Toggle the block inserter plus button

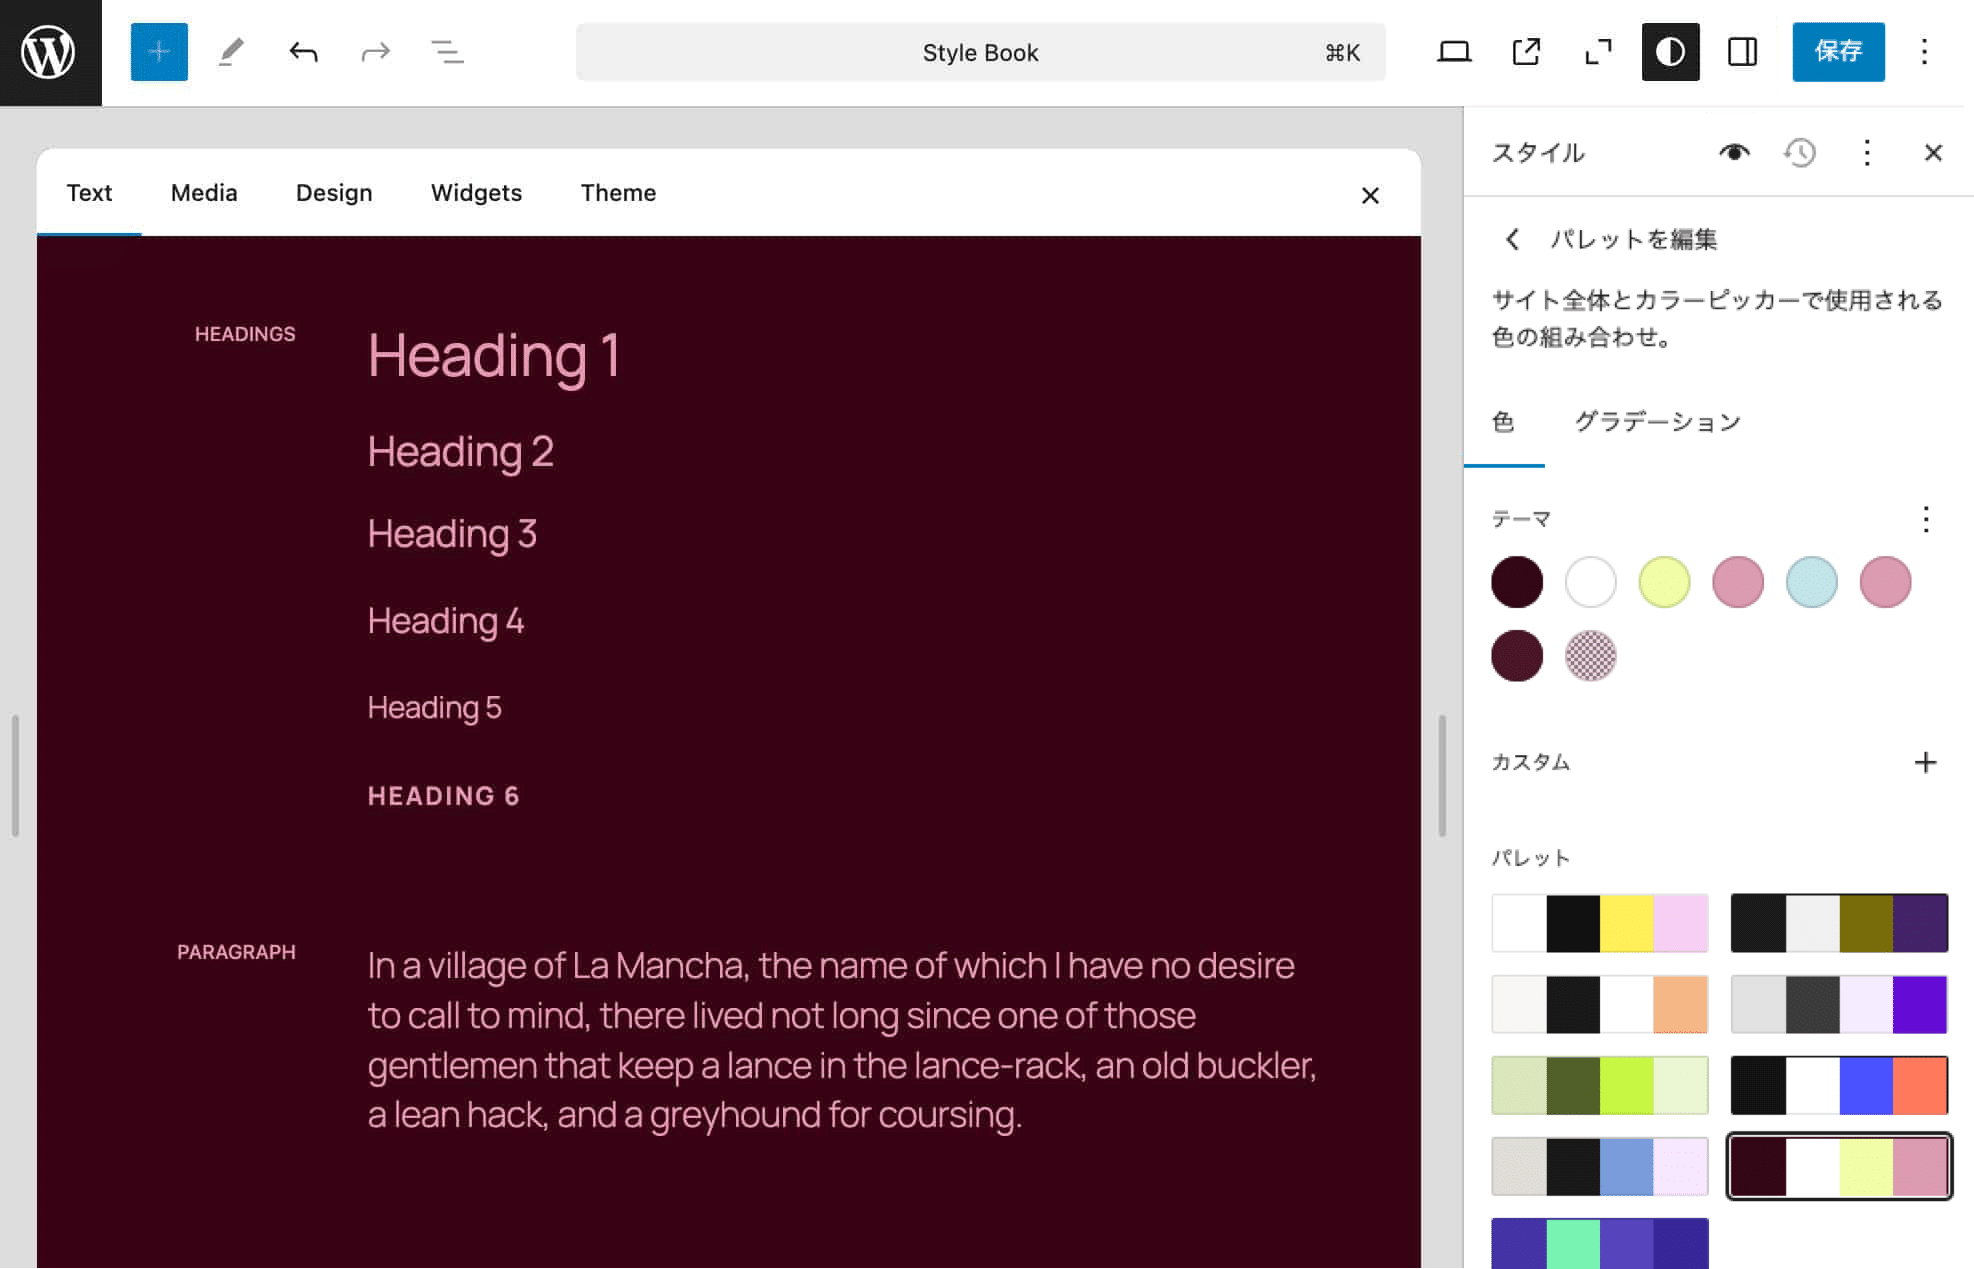point(159,52)
